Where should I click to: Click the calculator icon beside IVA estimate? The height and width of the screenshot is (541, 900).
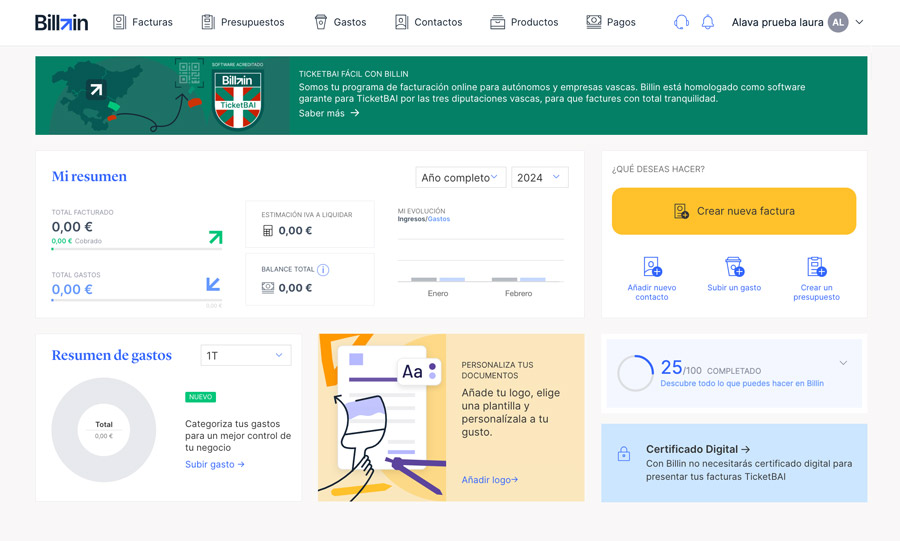pyautogui.click(x=268, y=231)
